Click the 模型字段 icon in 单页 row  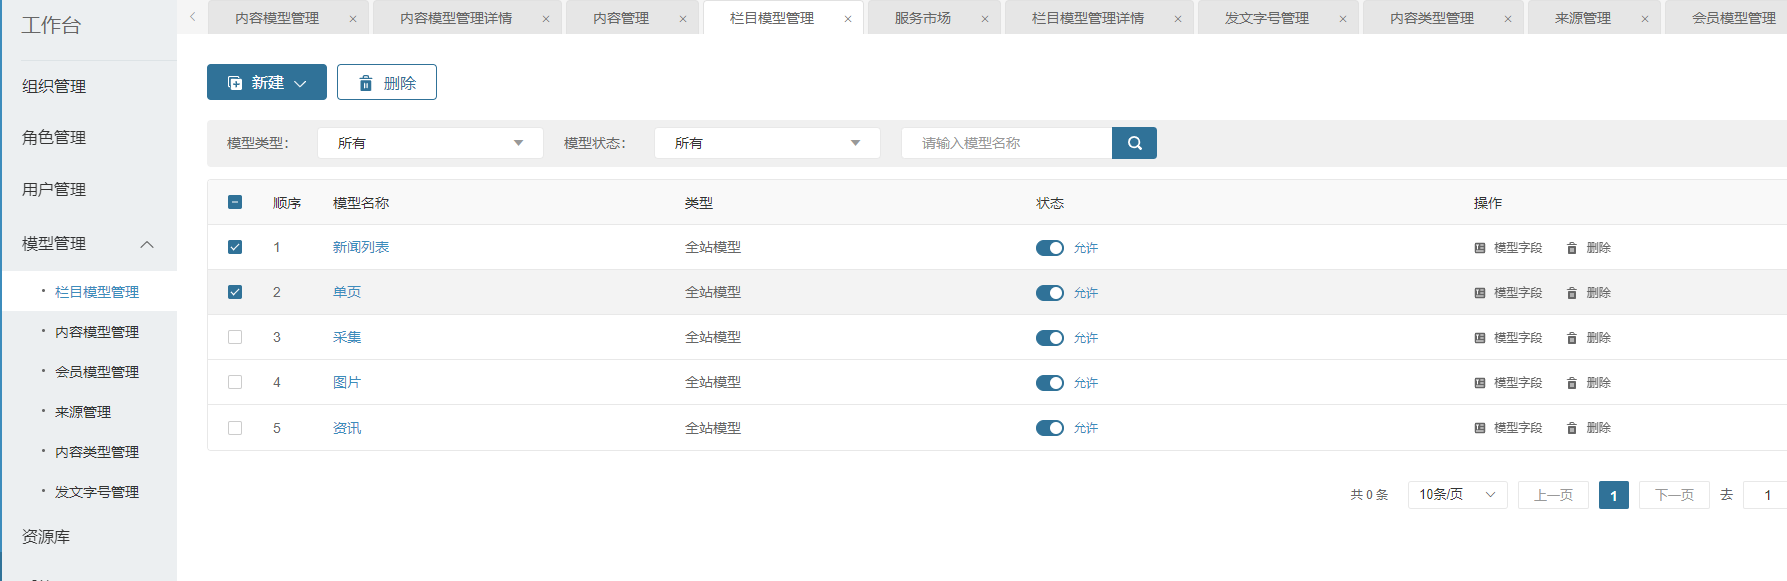tap(1480, 293)
